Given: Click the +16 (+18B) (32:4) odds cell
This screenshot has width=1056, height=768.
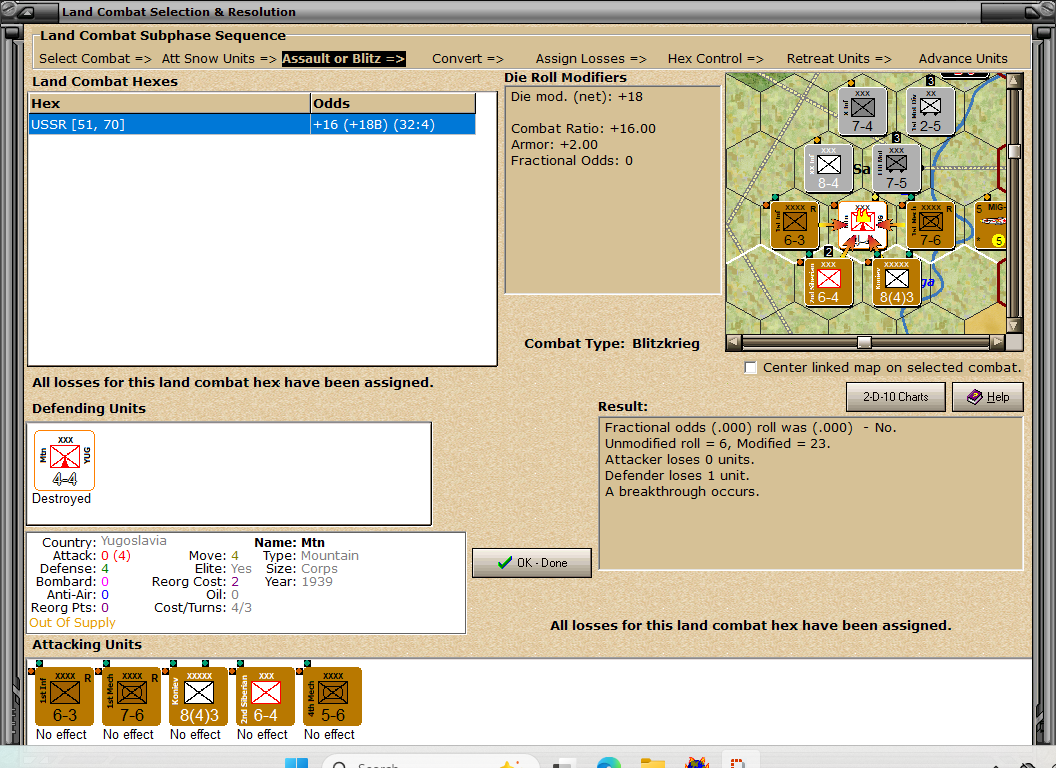Looking at the screenshot, I should (x=393, y=125).
